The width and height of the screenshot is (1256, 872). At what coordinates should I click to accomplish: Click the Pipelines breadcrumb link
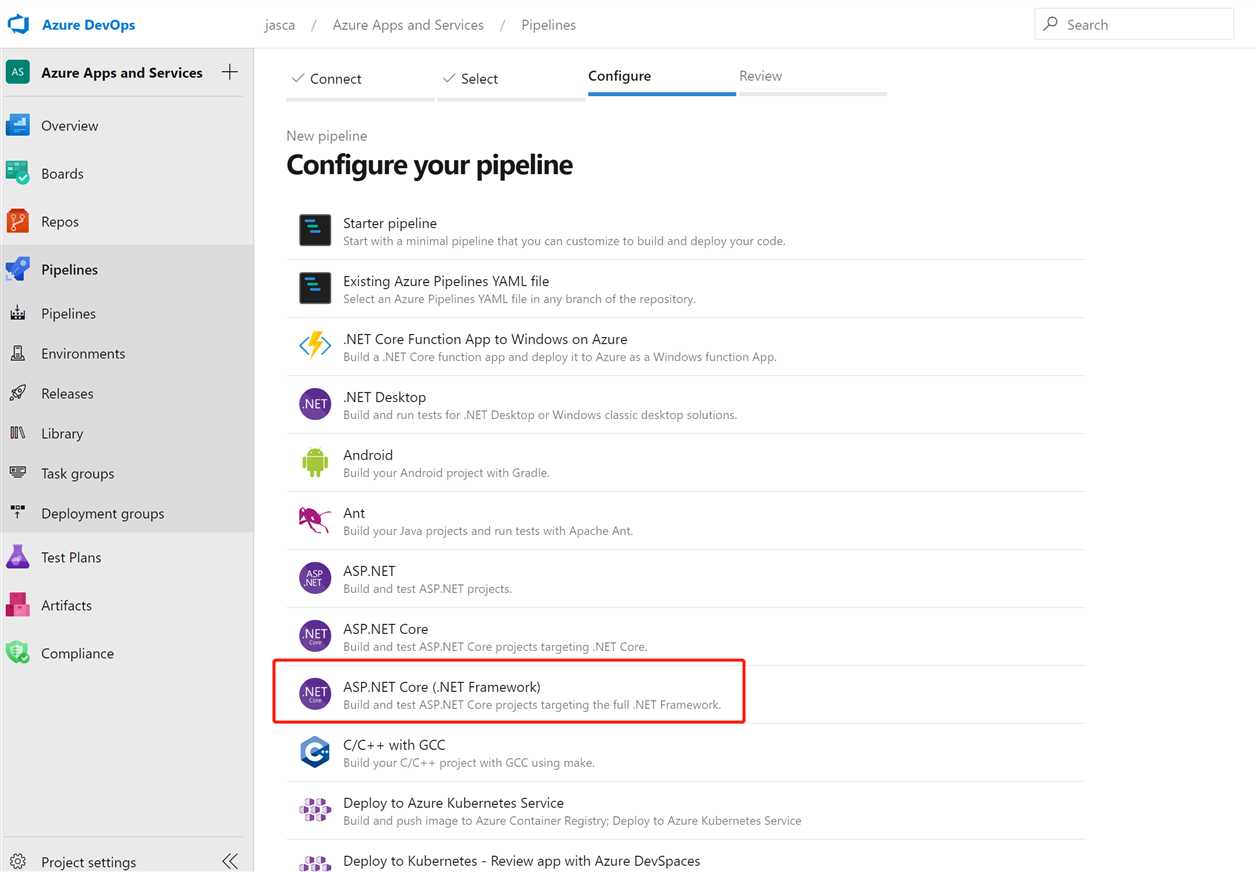pyautogui.click(x=548, y=25)
